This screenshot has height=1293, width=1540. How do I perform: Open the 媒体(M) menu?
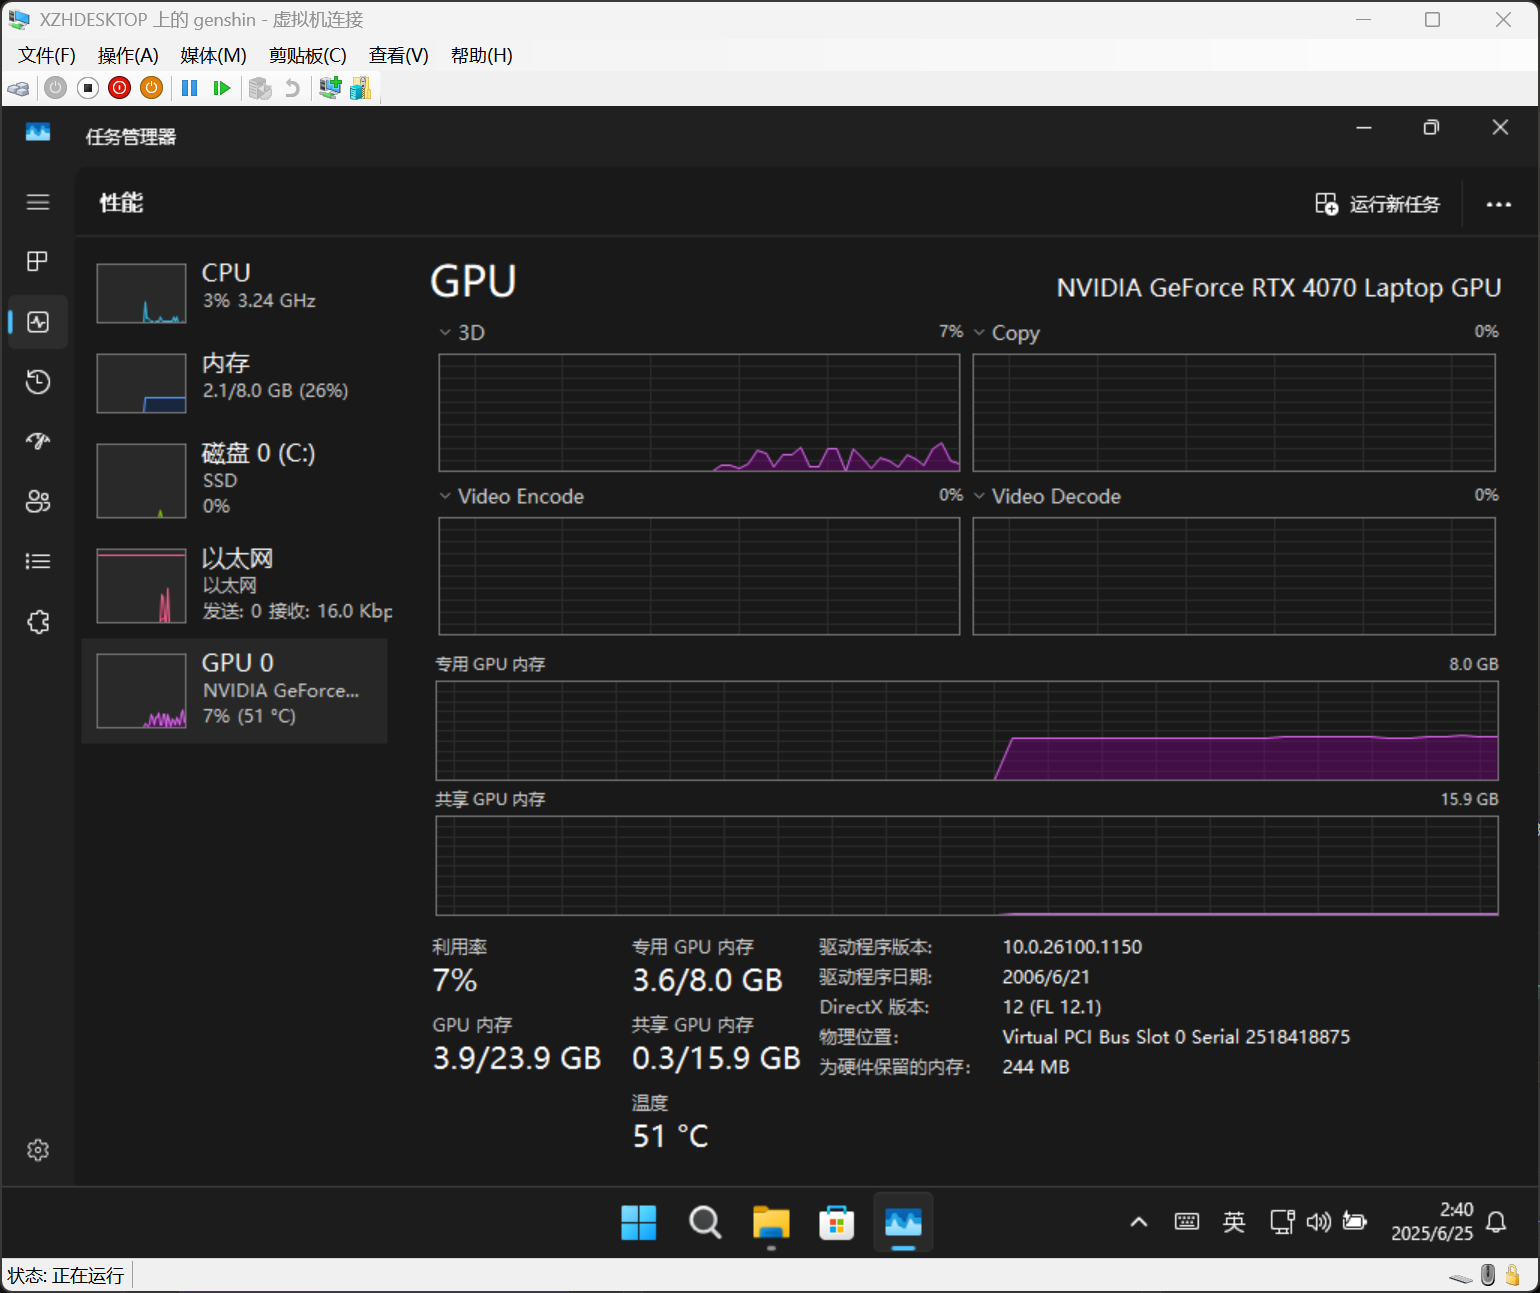pos(213,56)
